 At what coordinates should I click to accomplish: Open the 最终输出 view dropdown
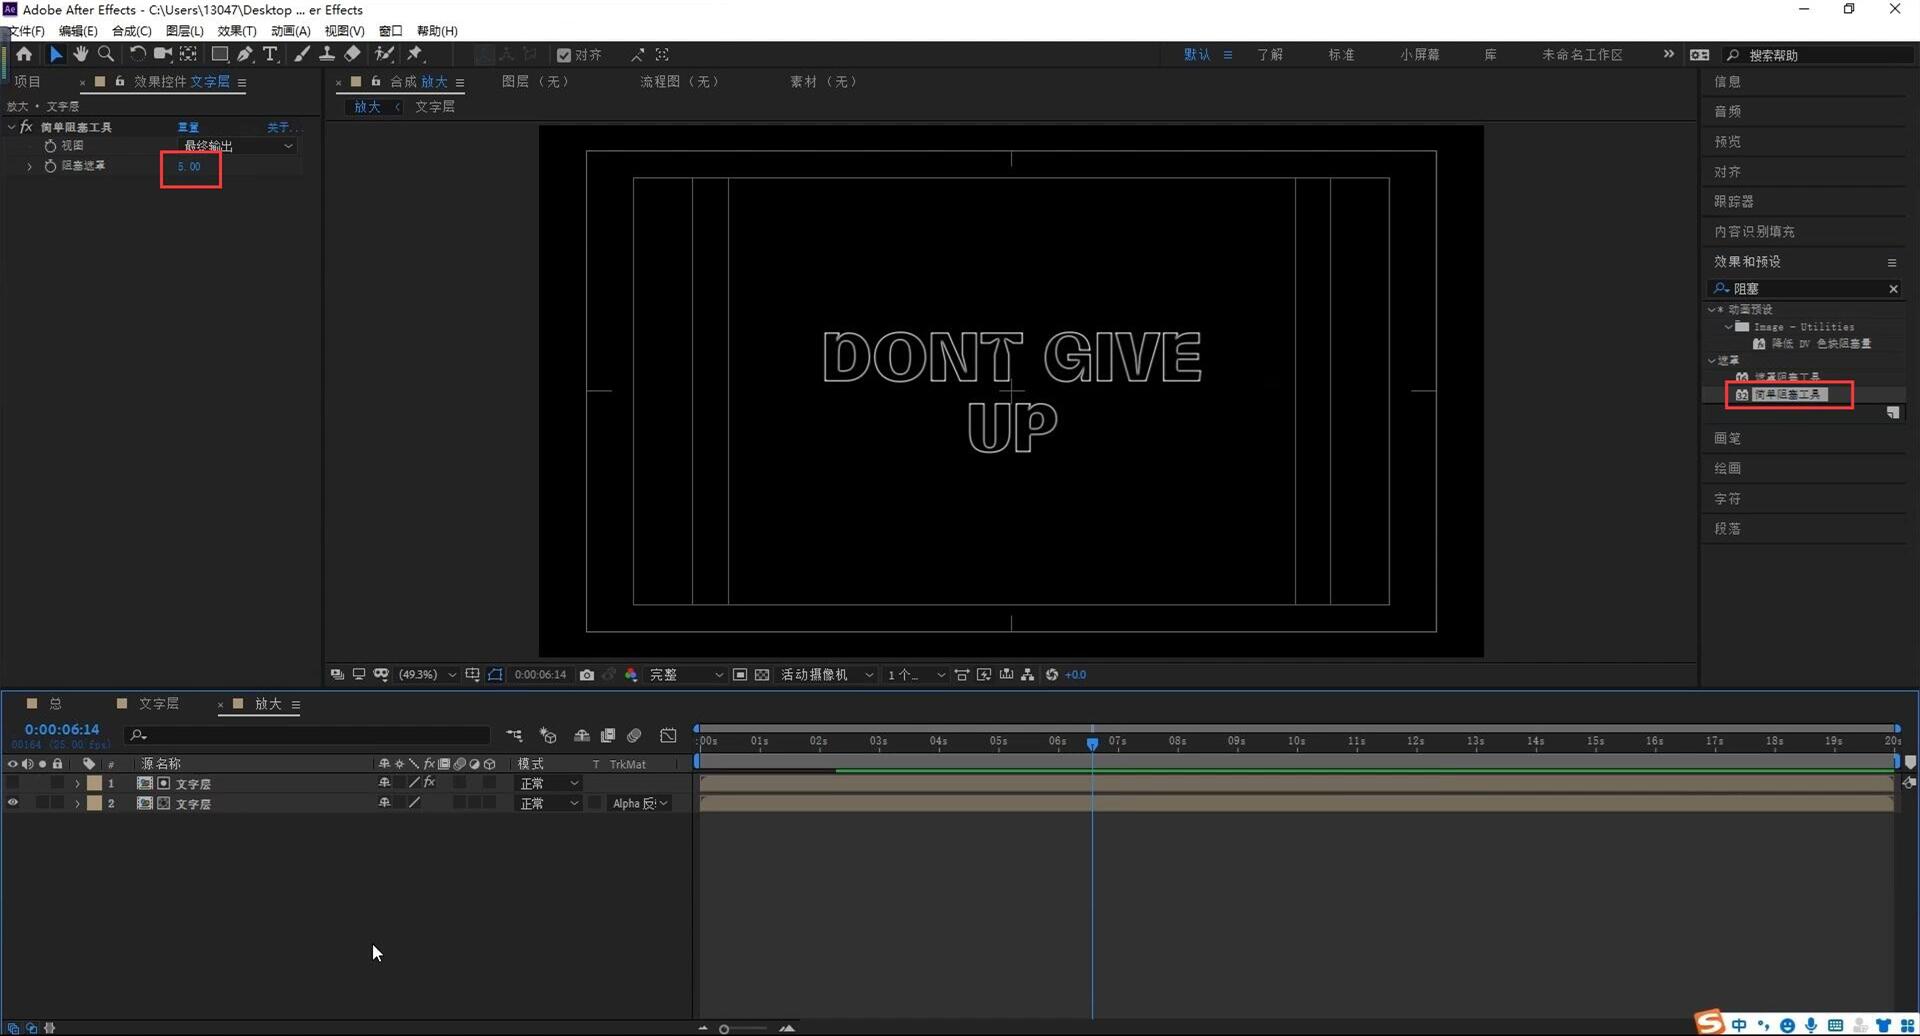click(238, 146)
